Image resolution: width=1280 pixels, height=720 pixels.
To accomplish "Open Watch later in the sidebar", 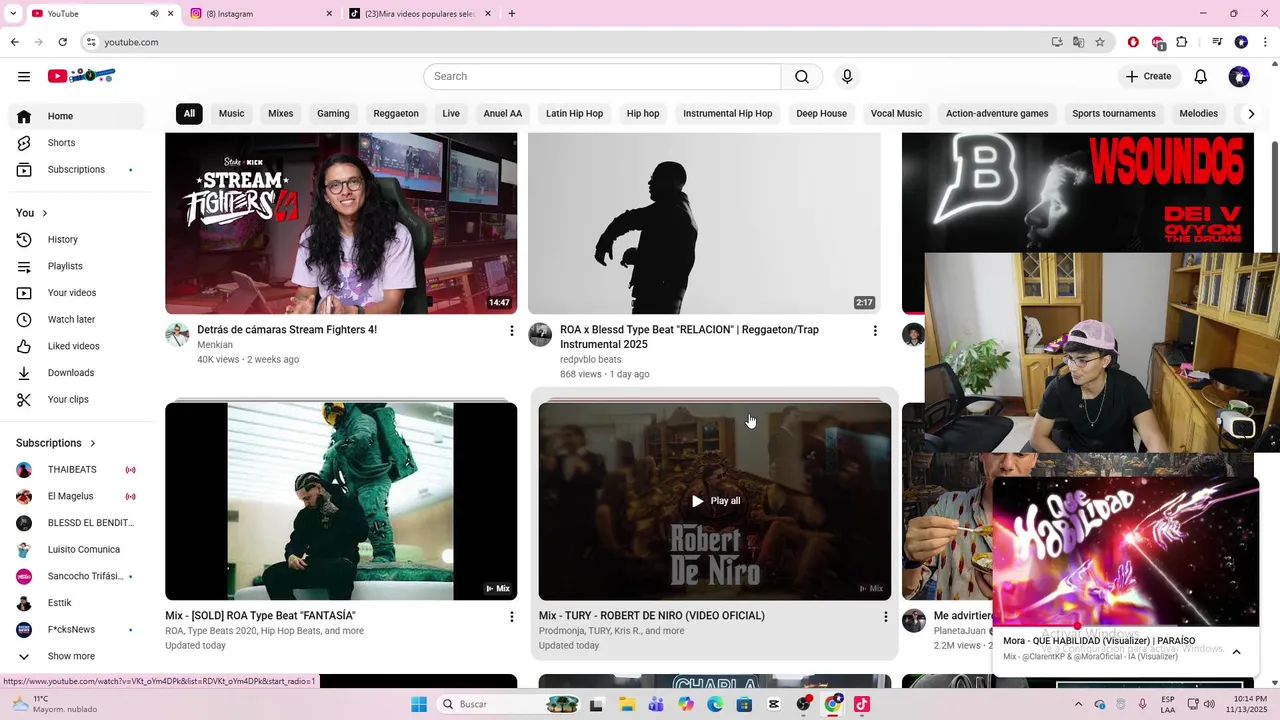I will pyautogui.click(x=76, y=320).
